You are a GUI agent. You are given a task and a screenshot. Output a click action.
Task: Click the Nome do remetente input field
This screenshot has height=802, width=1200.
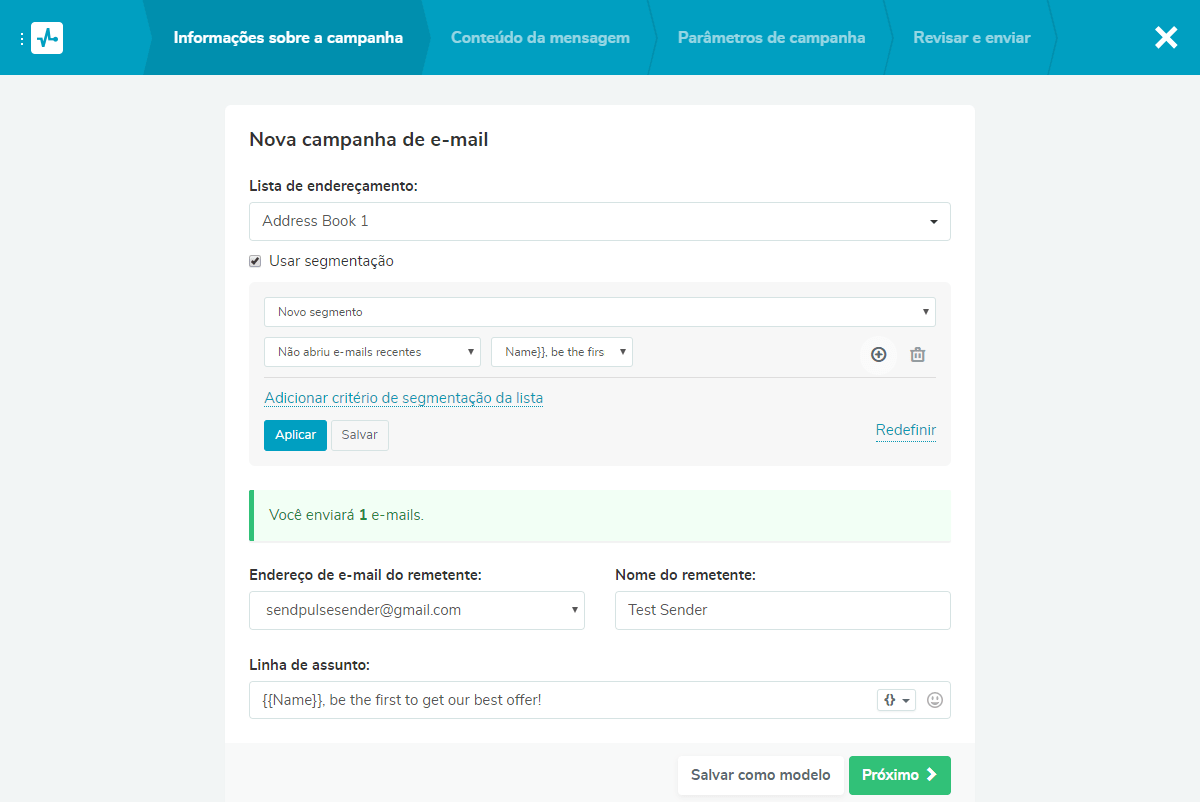point(783,610)
